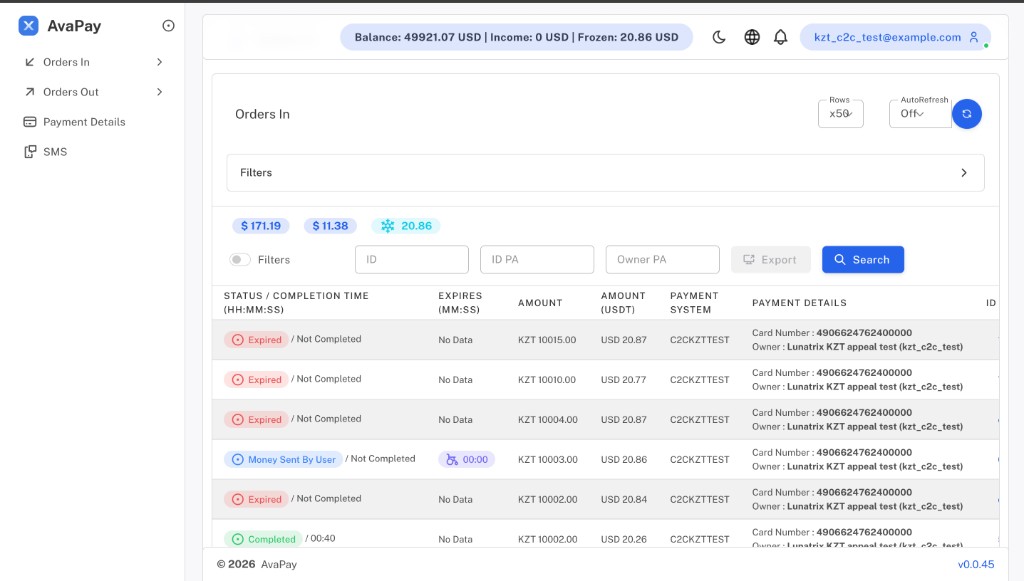Expand the Orders In submenu chevron
The image size is (1024, 581).
tap(159, 62)
